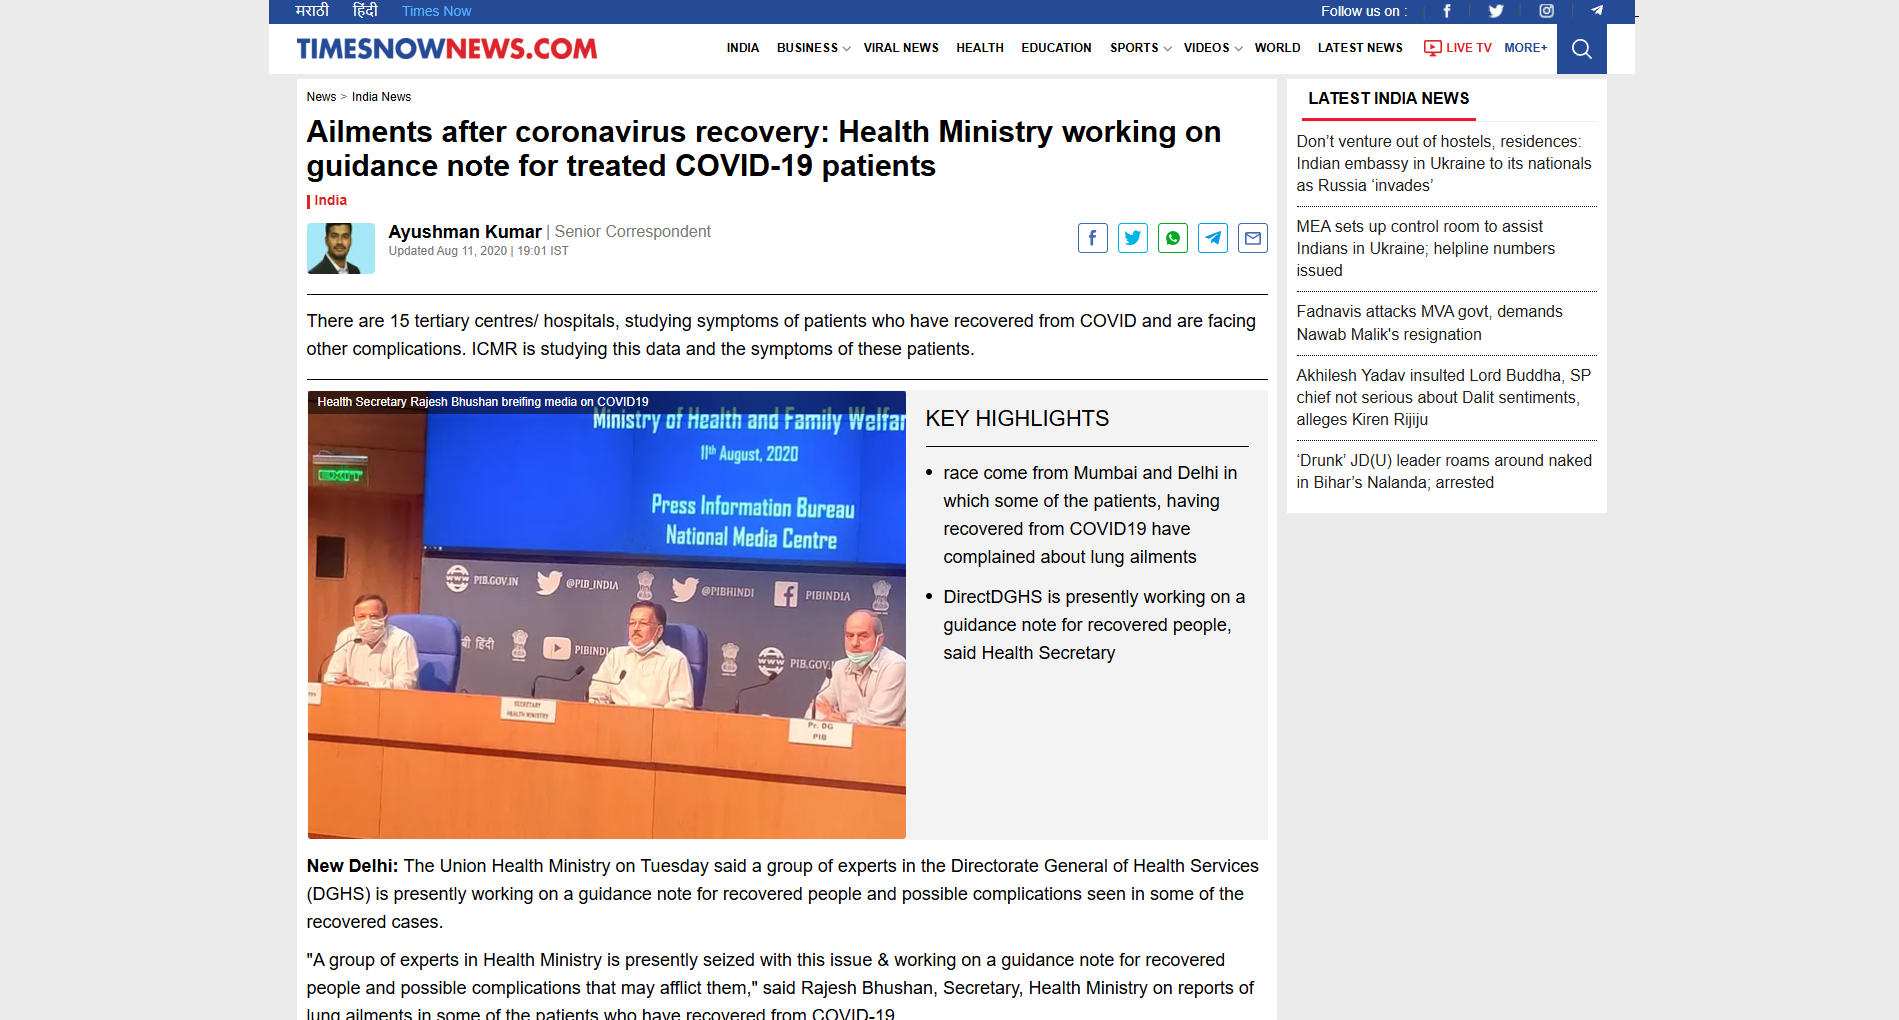Open Fadnavis attacks MVA govt story

1429,323
